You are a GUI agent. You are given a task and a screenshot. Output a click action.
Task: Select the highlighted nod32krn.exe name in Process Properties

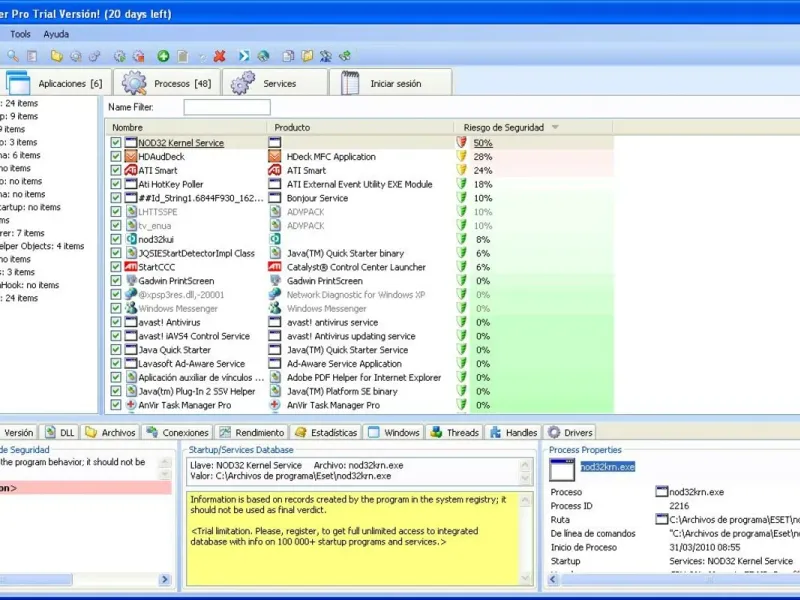pyautogui.click(x=607, y=466)
